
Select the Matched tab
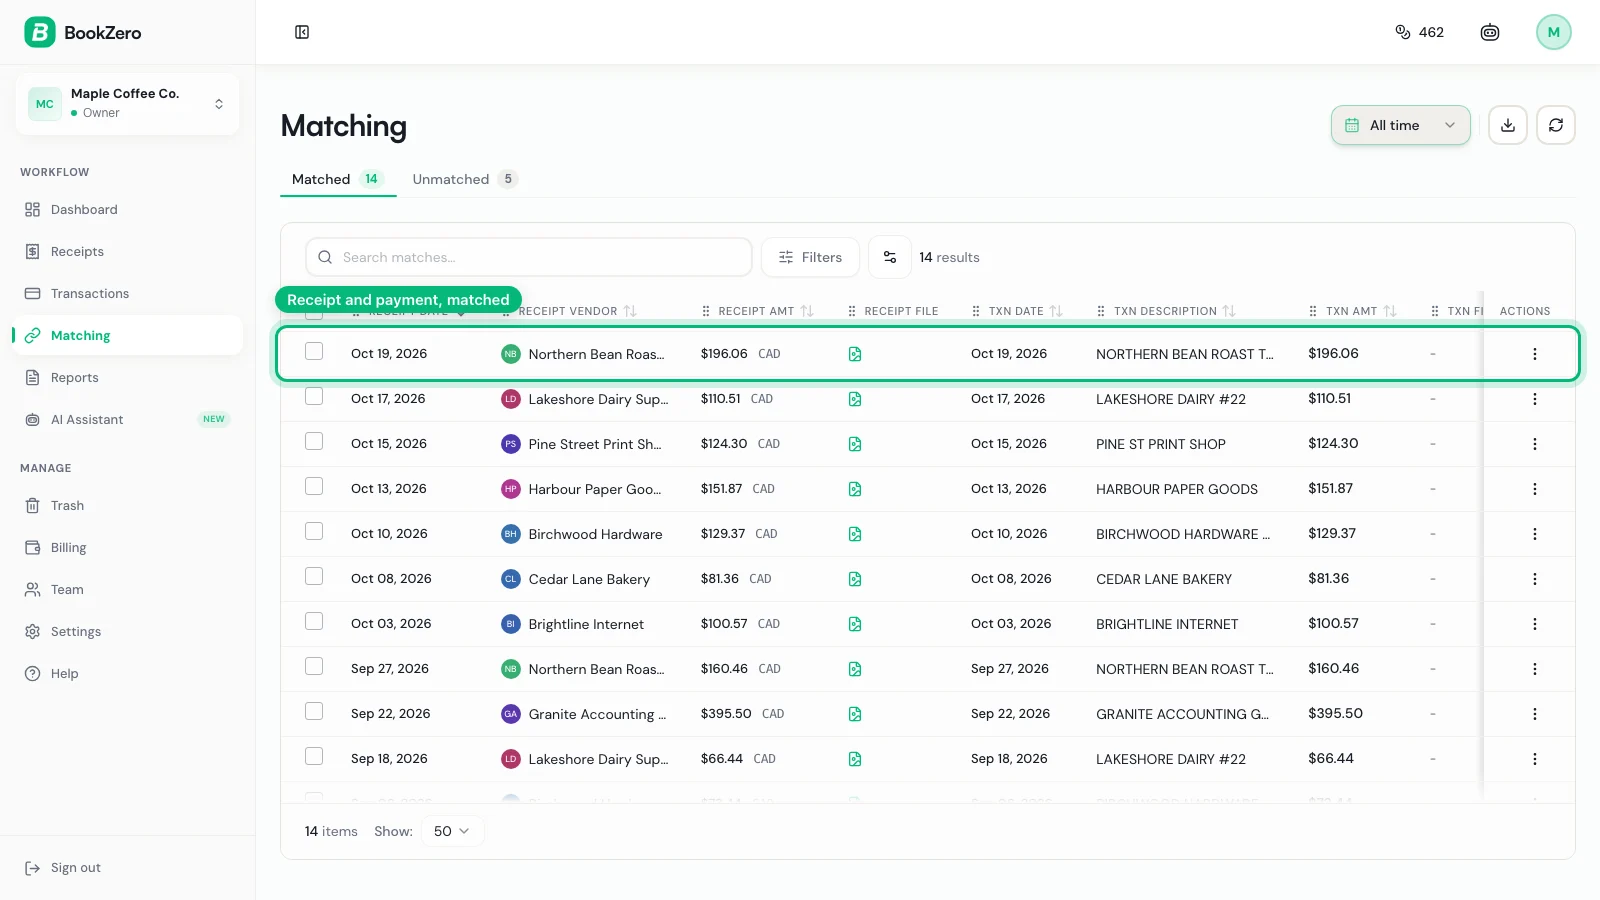pos(338,179)
